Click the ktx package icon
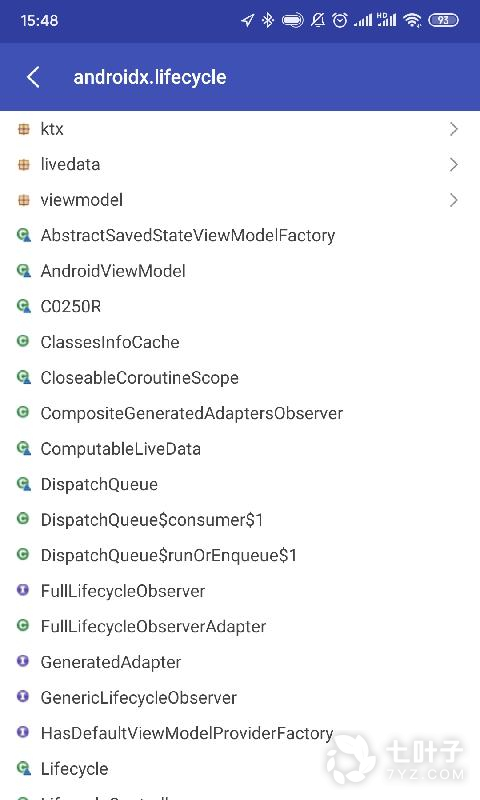480x800 pixels. click(23, 129)
